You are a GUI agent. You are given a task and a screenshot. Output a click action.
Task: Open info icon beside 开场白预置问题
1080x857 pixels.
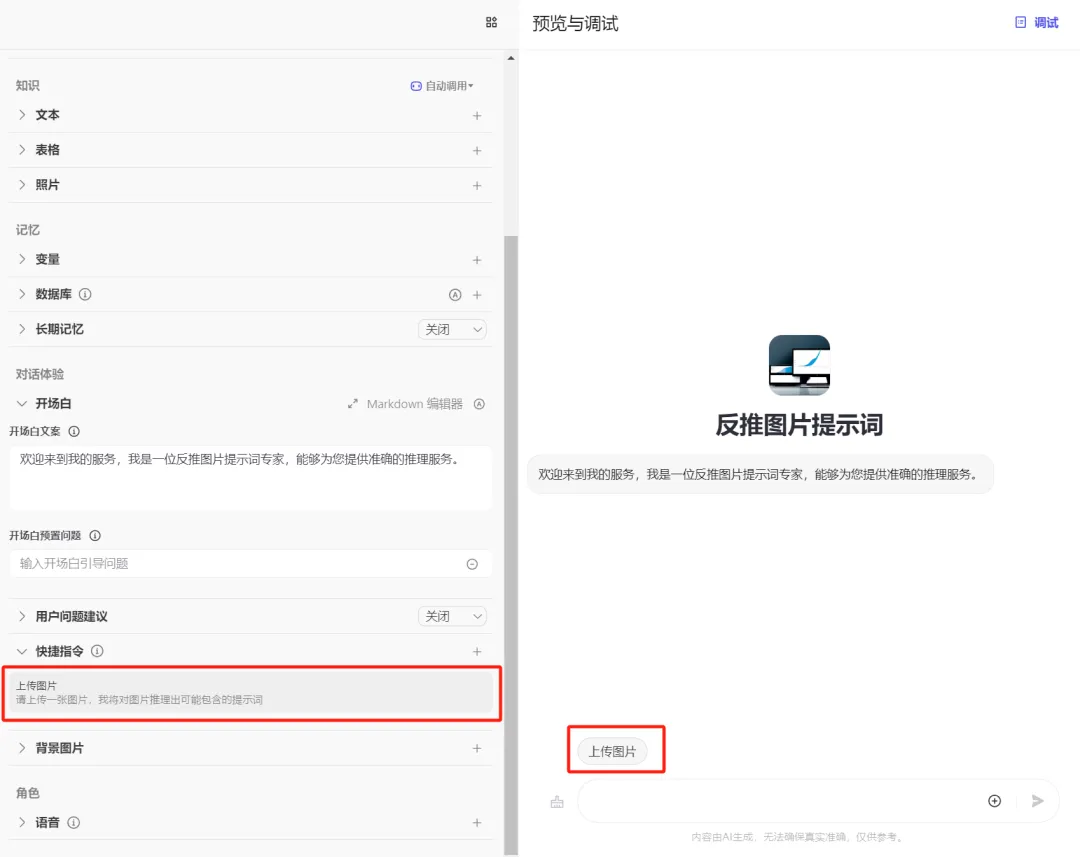pos(95,535)
